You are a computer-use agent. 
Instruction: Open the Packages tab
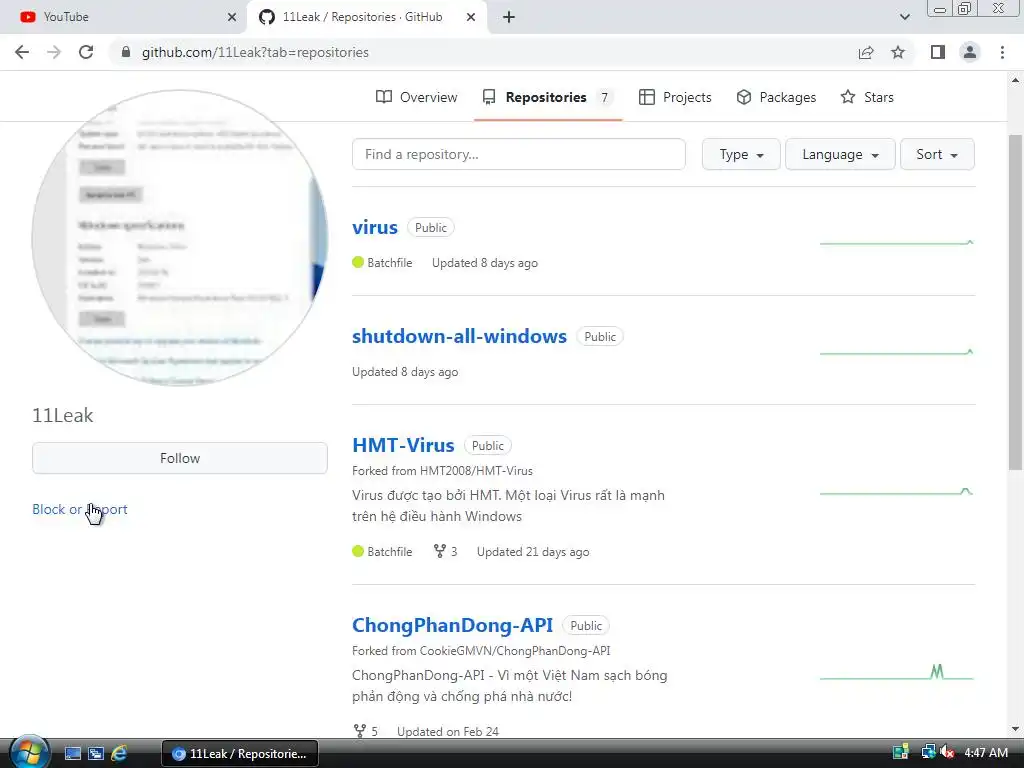click(x=776, y=97)
